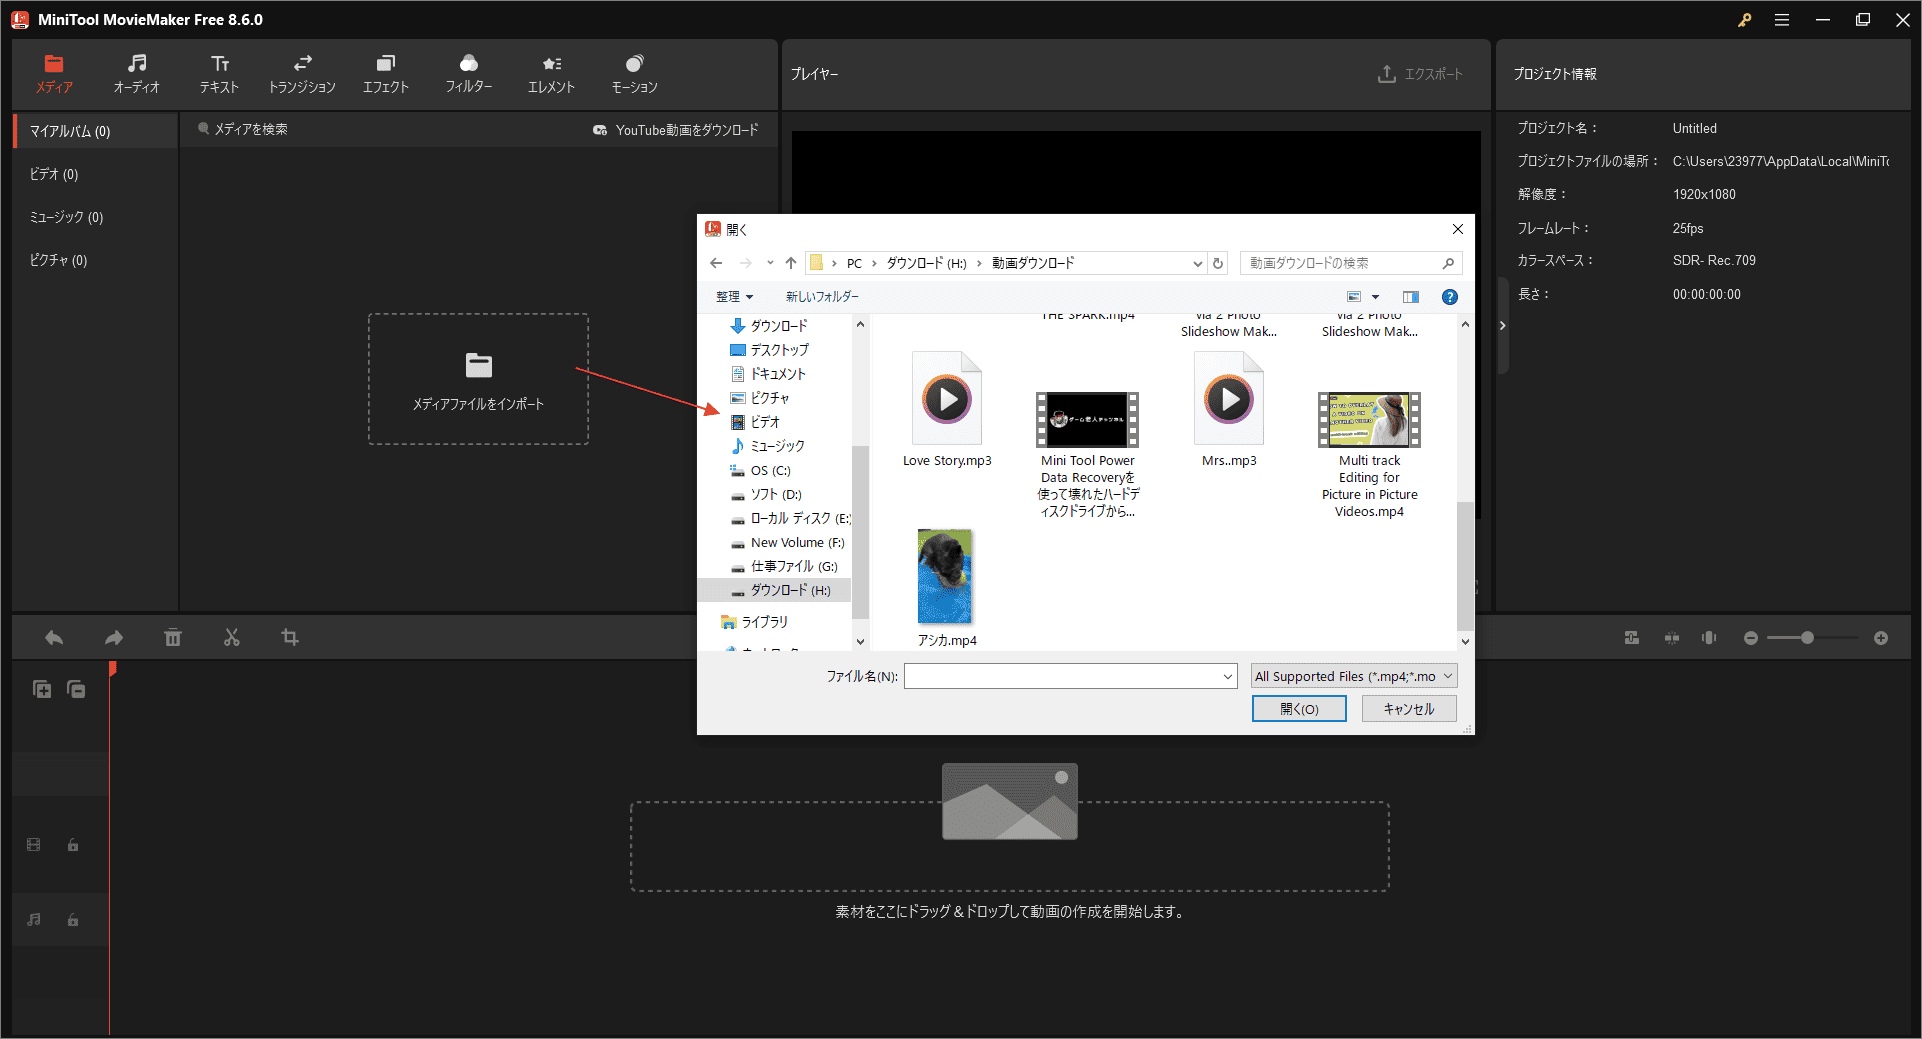Select the split (scissors) tool on the timeline

[231, 637]
